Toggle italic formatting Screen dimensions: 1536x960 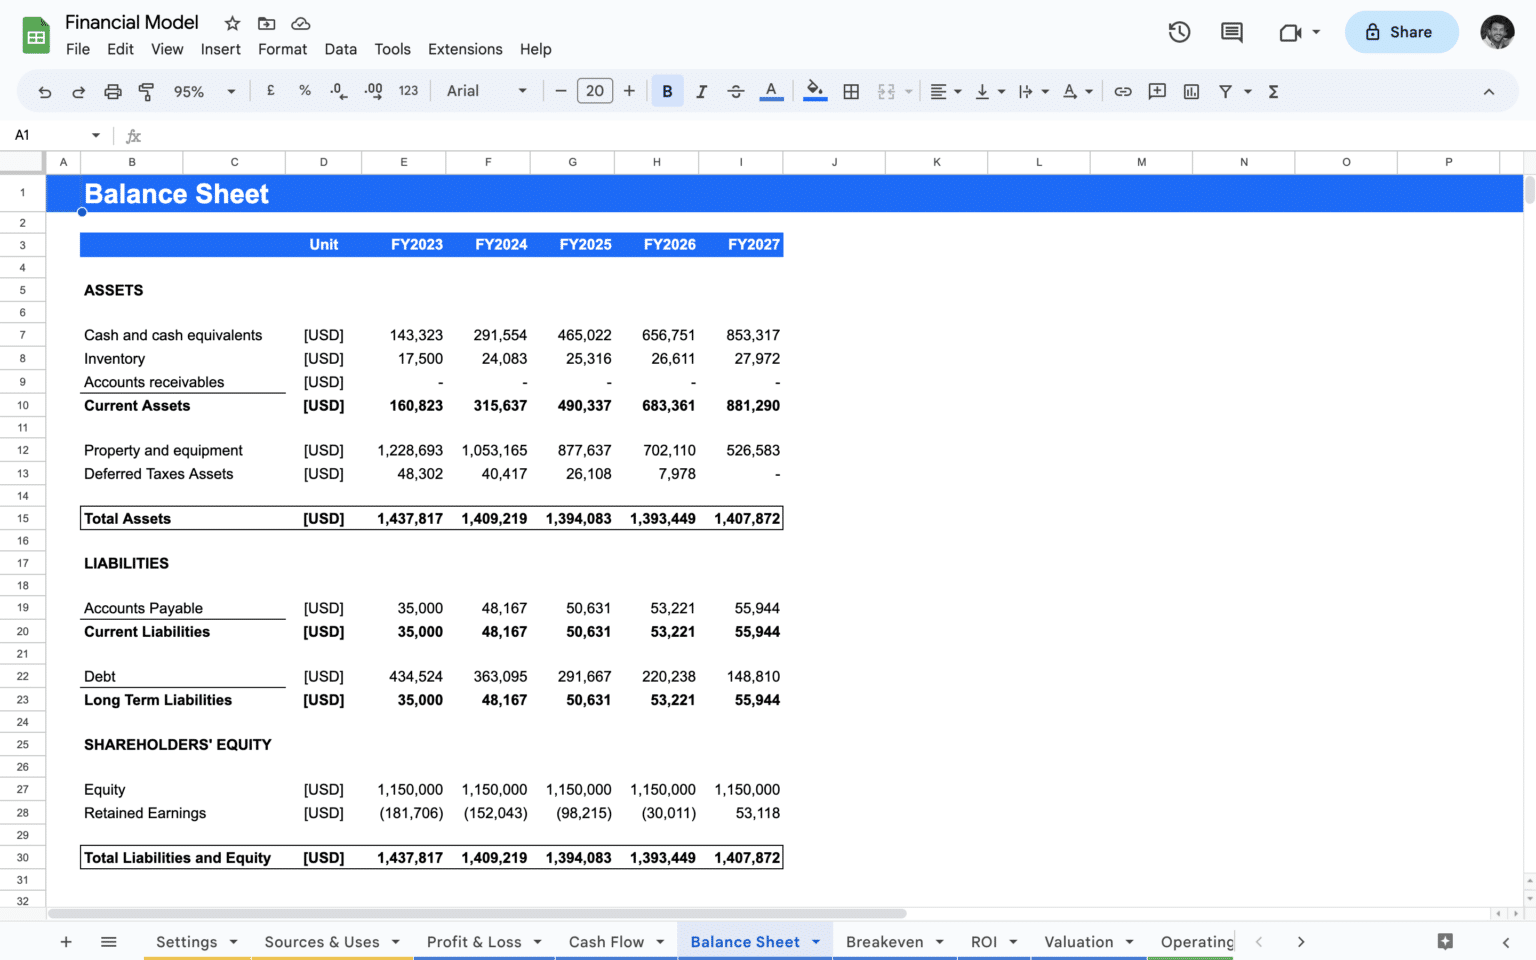[x=701, y=91]
